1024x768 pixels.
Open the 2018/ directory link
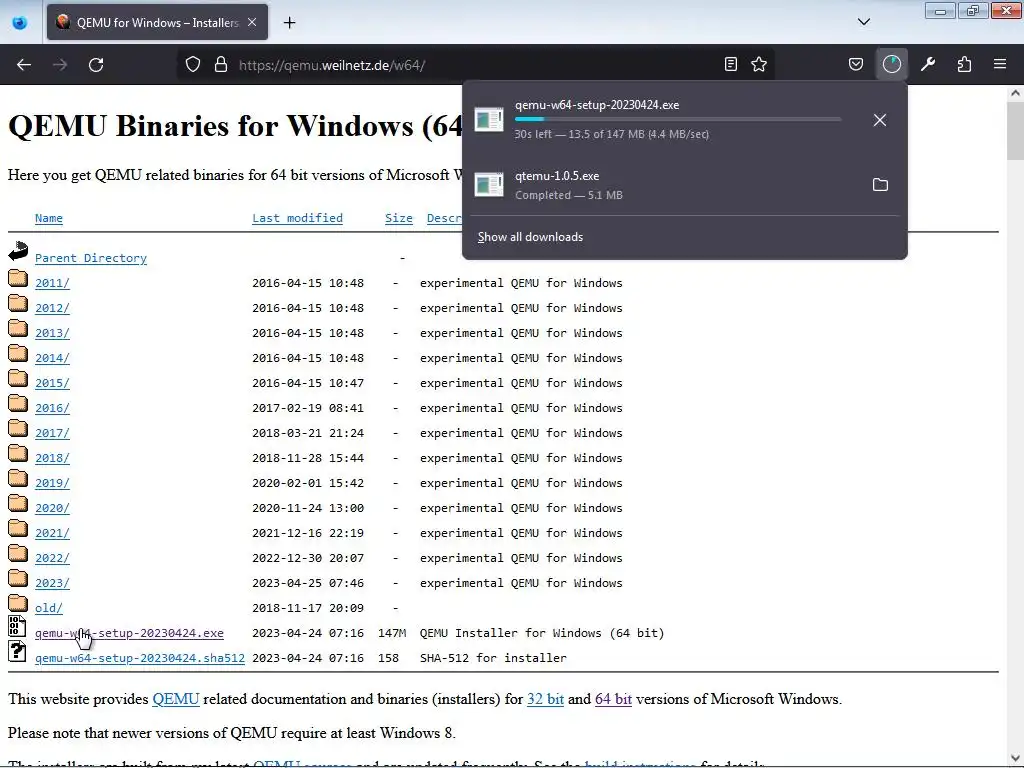(52, 458)
